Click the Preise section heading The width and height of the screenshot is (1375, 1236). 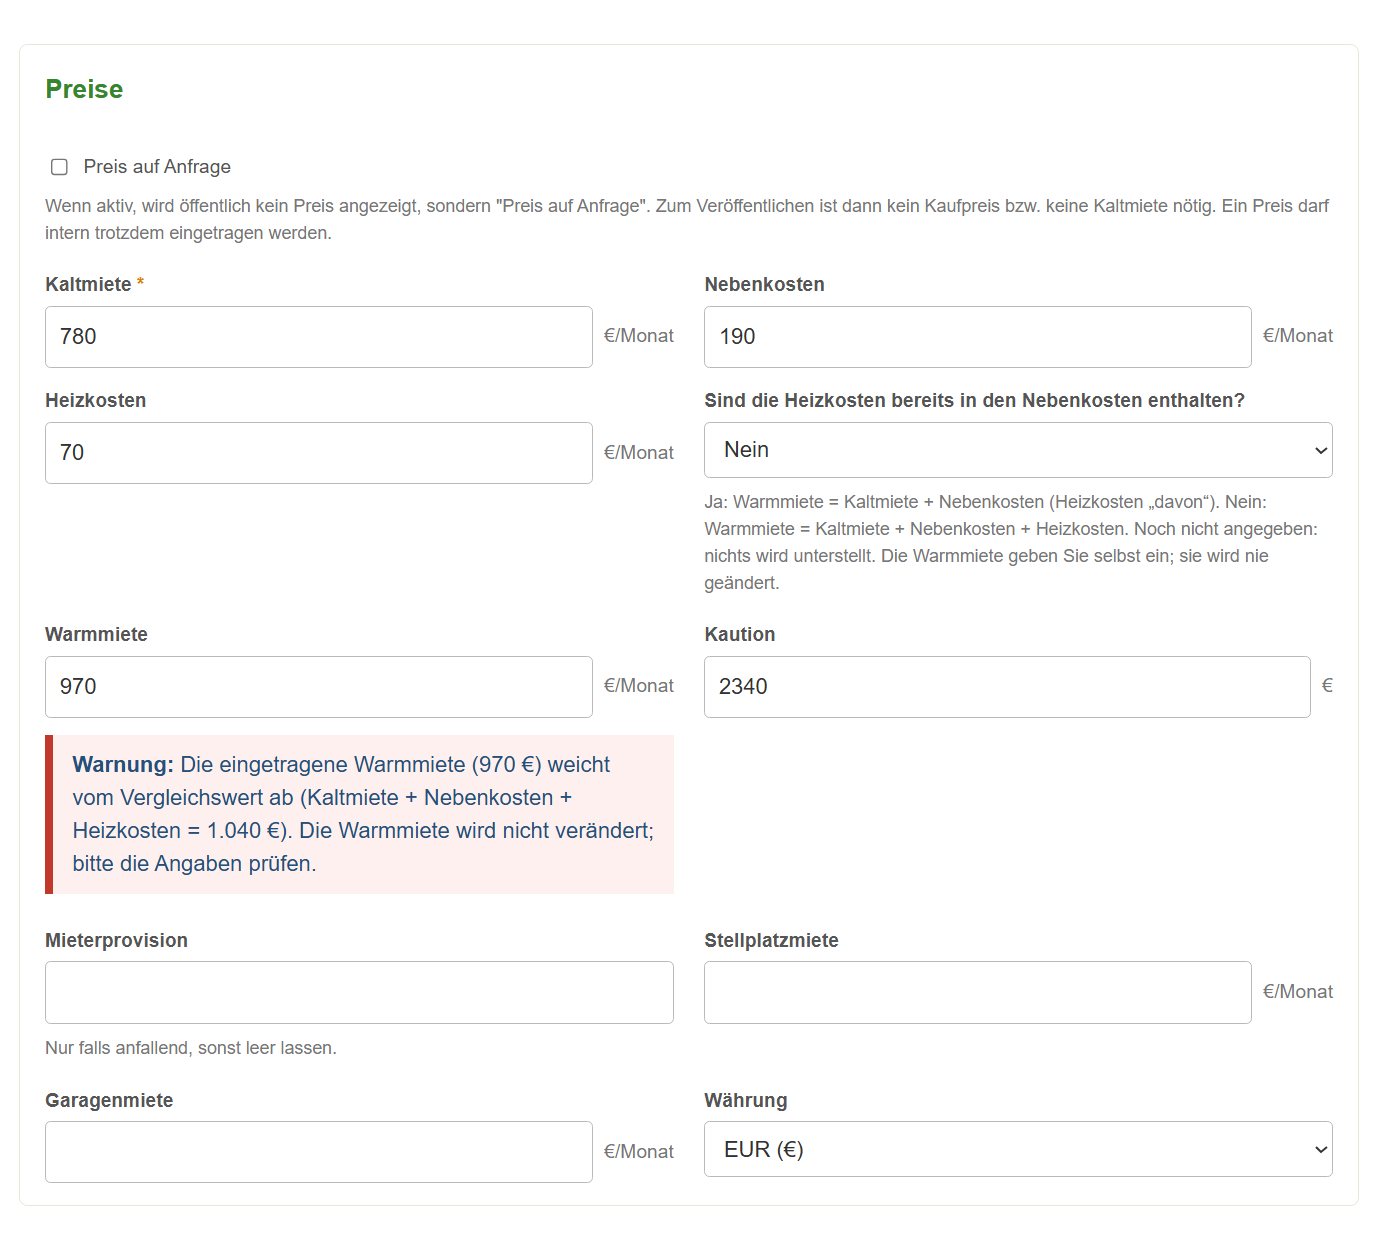(x=84, y=89)
